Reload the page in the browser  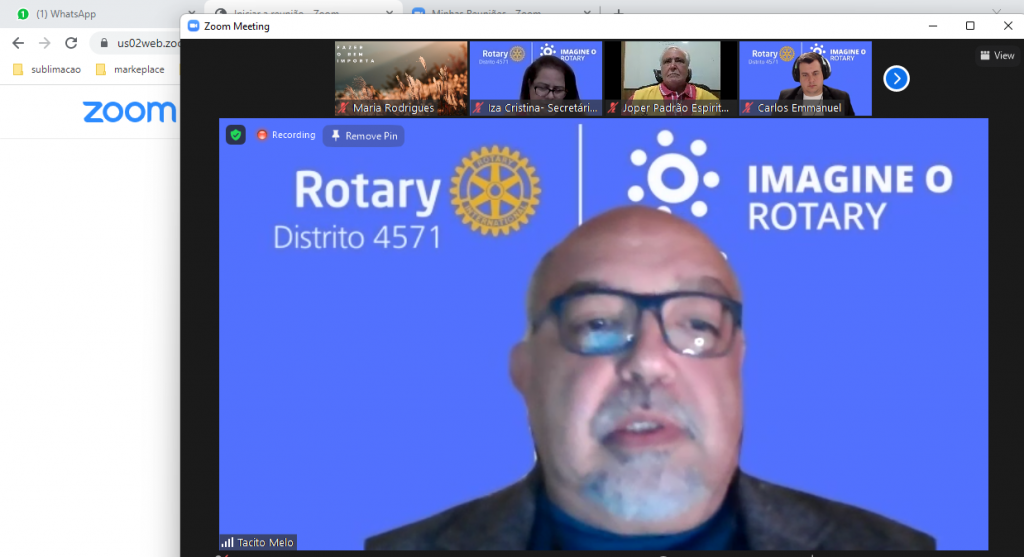[x=71, y=43]
